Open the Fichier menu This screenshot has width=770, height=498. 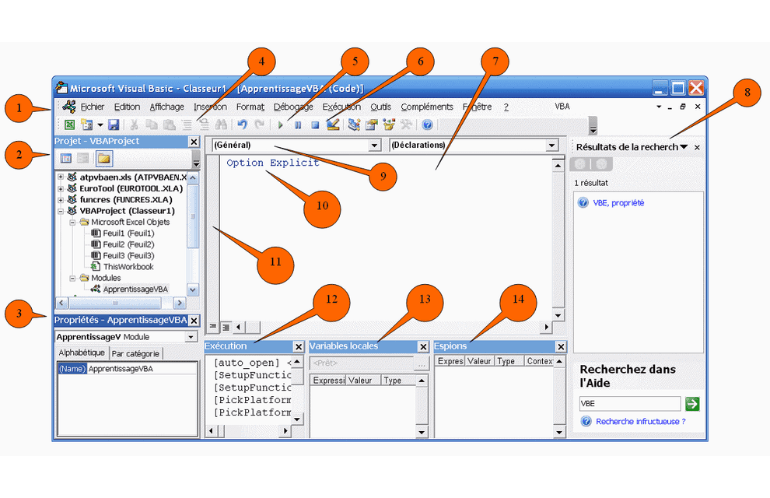click(92, 107)
